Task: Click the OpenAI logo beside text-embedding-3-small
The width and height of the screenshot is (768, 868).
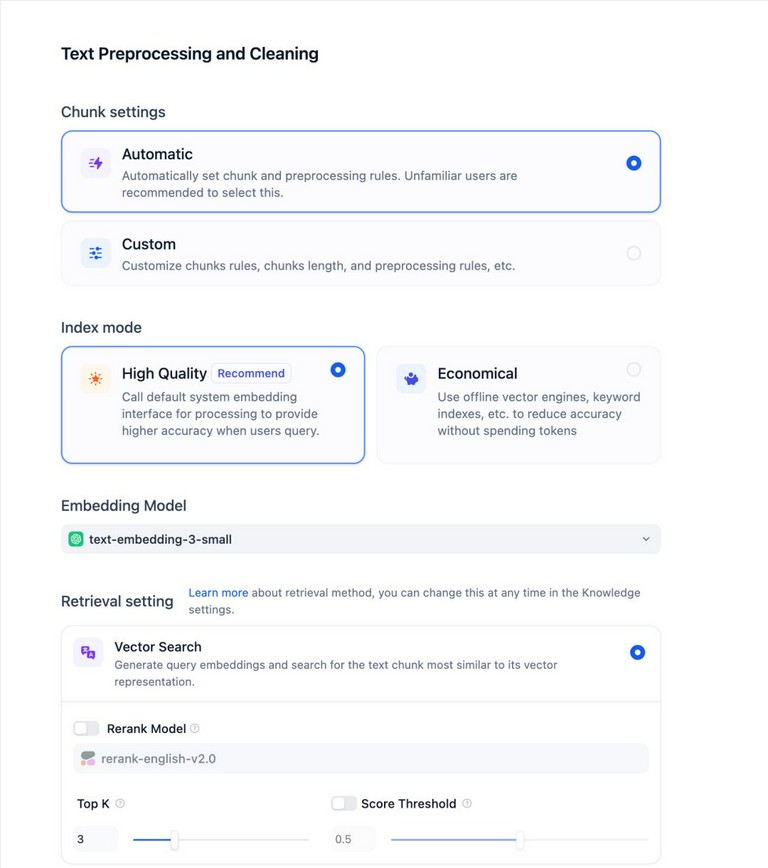Action: (x=76, y=539)
